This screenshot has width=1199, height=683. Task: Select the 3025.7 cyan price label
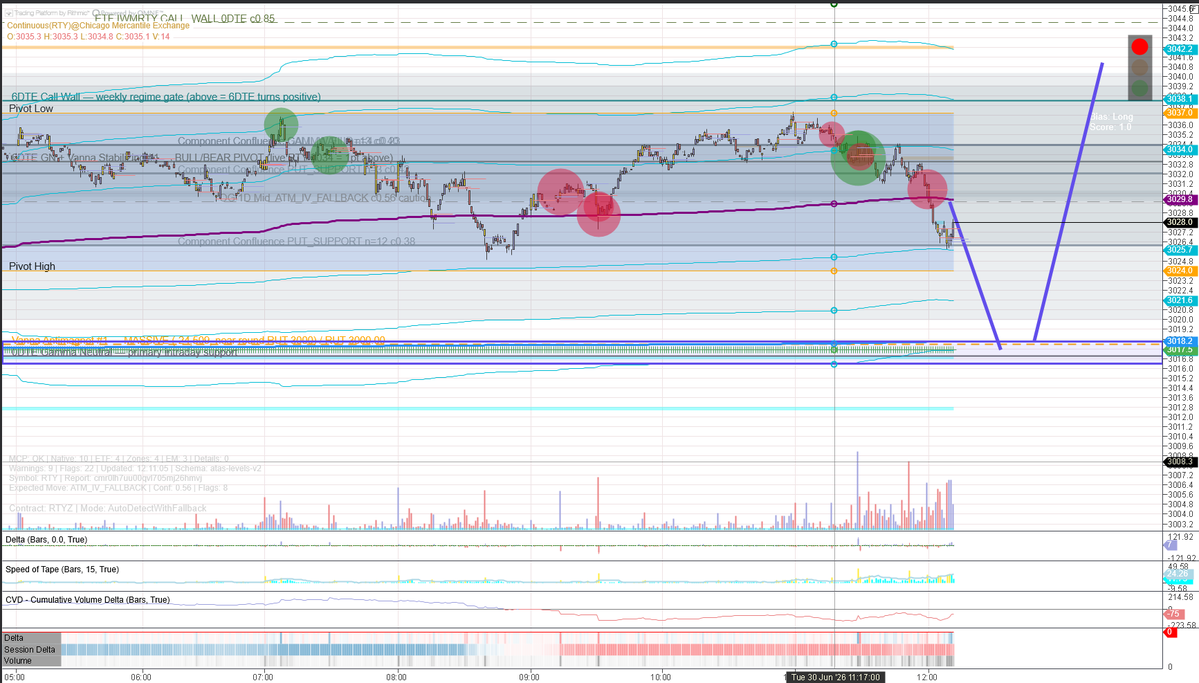1180,250
